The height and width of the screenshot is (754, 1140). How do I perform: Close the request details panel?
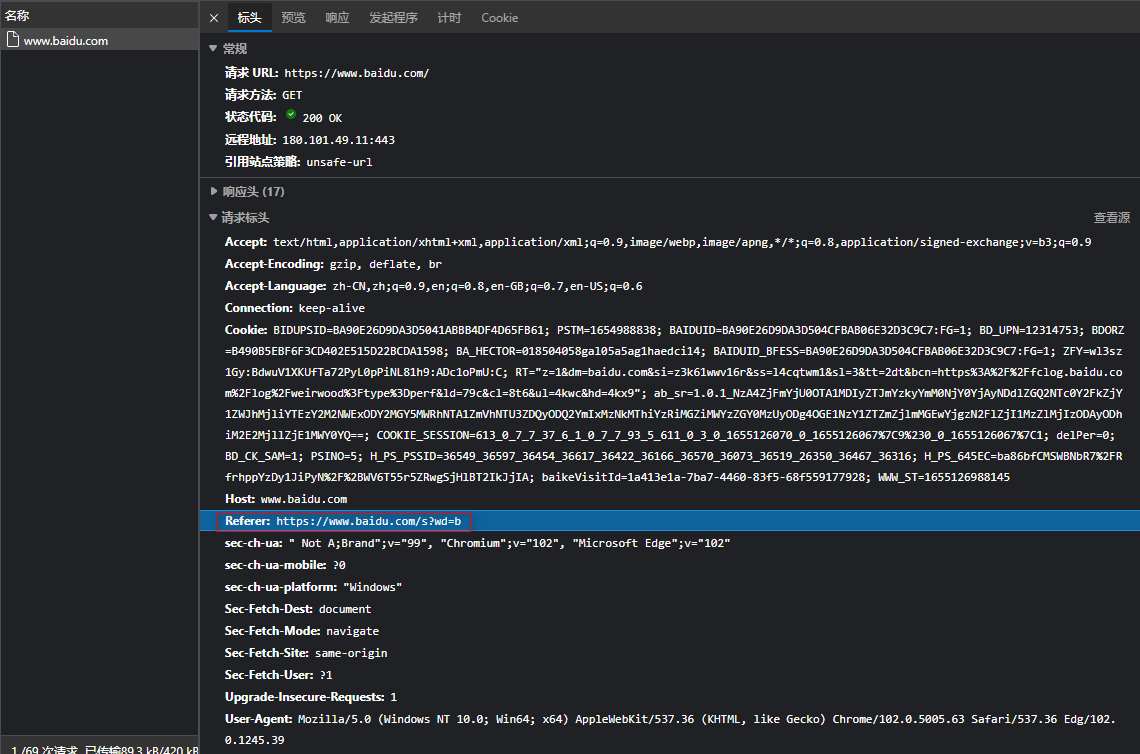[x=214, y=17]
